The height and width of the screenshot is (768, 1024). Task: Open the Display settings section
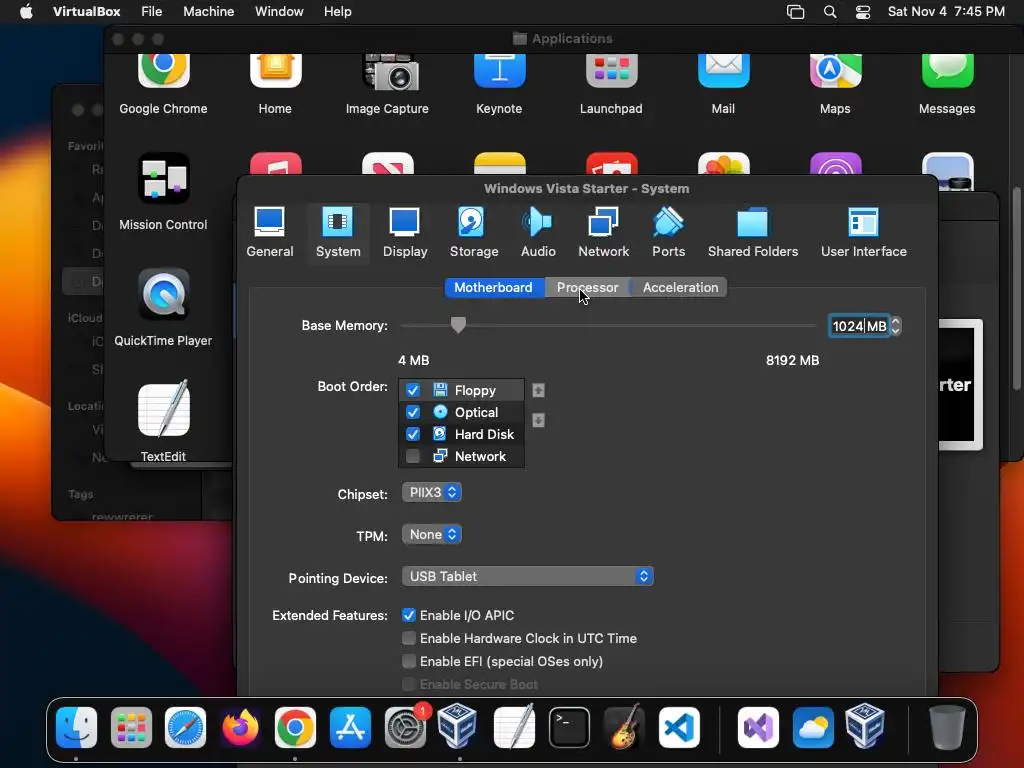[405, 232]
